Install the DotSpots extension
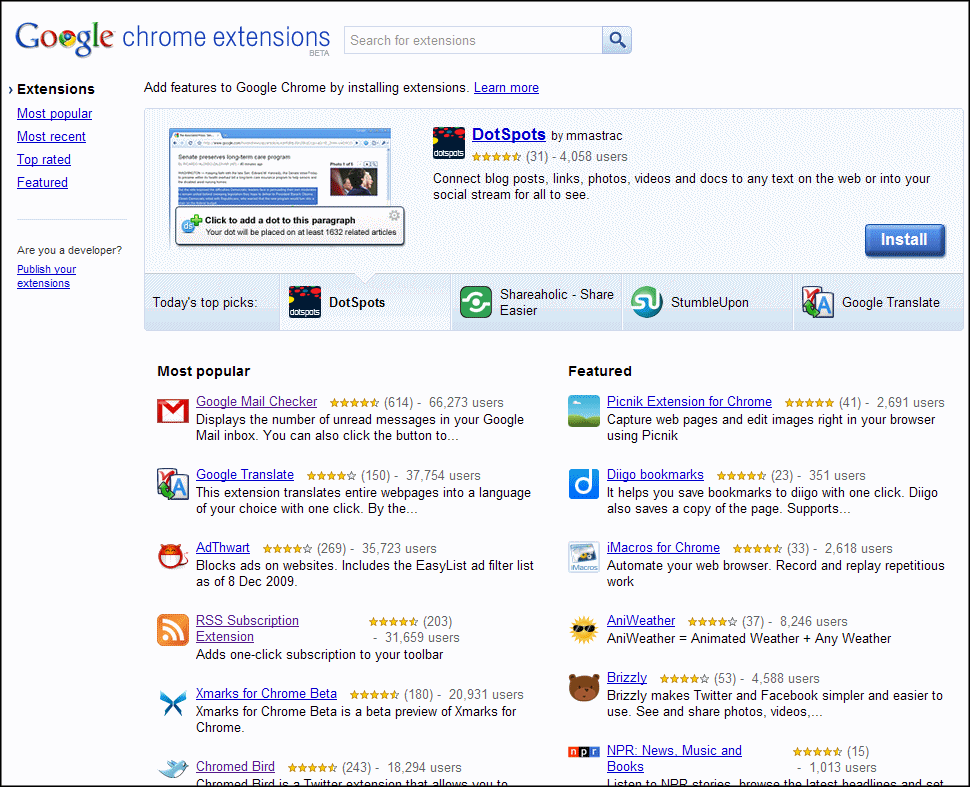This screenshot has width=970, height=787. pyautogui.click(x=904, y=240)
